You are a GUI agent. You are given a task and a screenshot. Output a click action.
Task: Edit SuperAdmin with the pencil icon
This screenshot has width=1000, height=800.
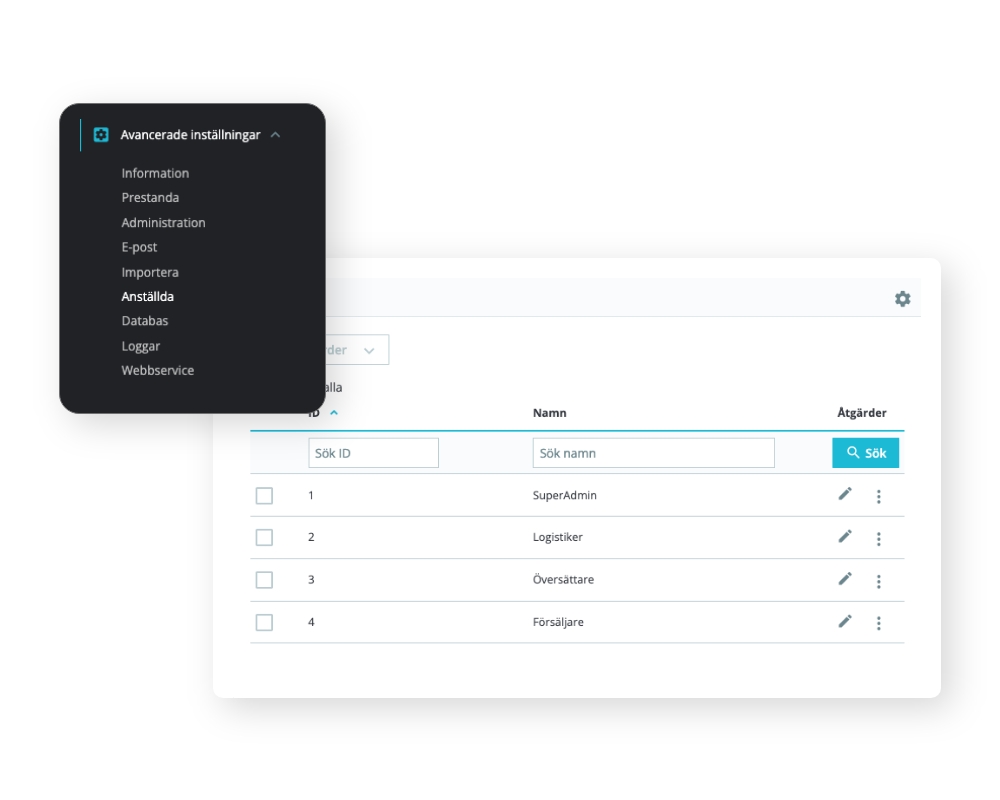tap(845, 494)
